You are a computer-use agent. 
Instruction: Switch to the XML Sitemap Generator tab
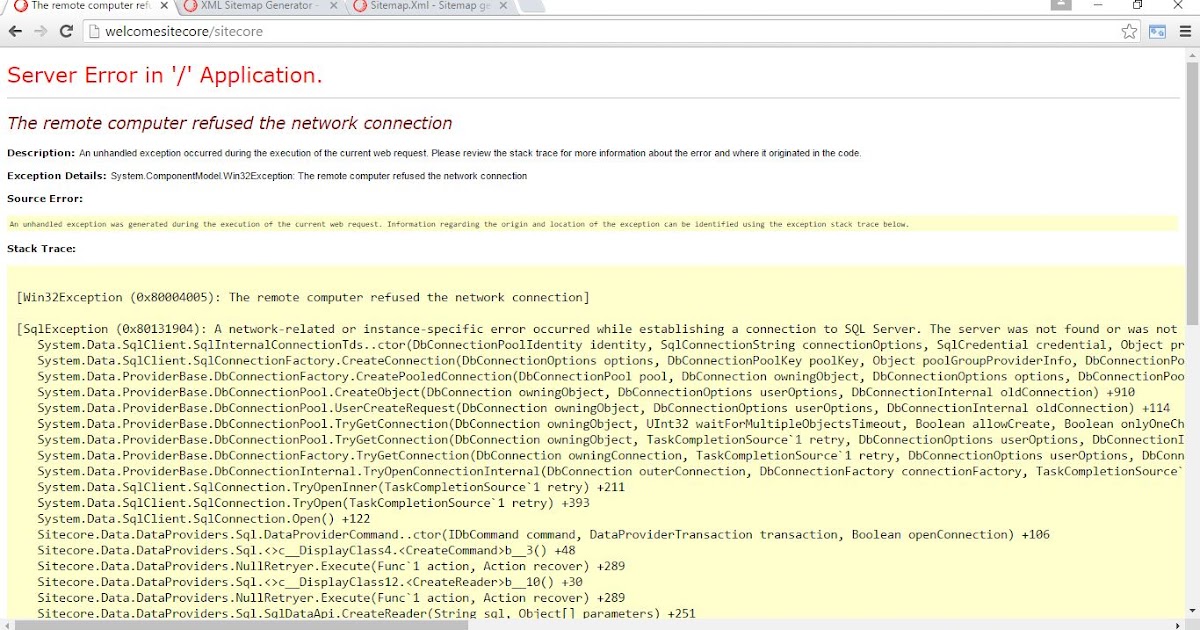click(260, 5)
